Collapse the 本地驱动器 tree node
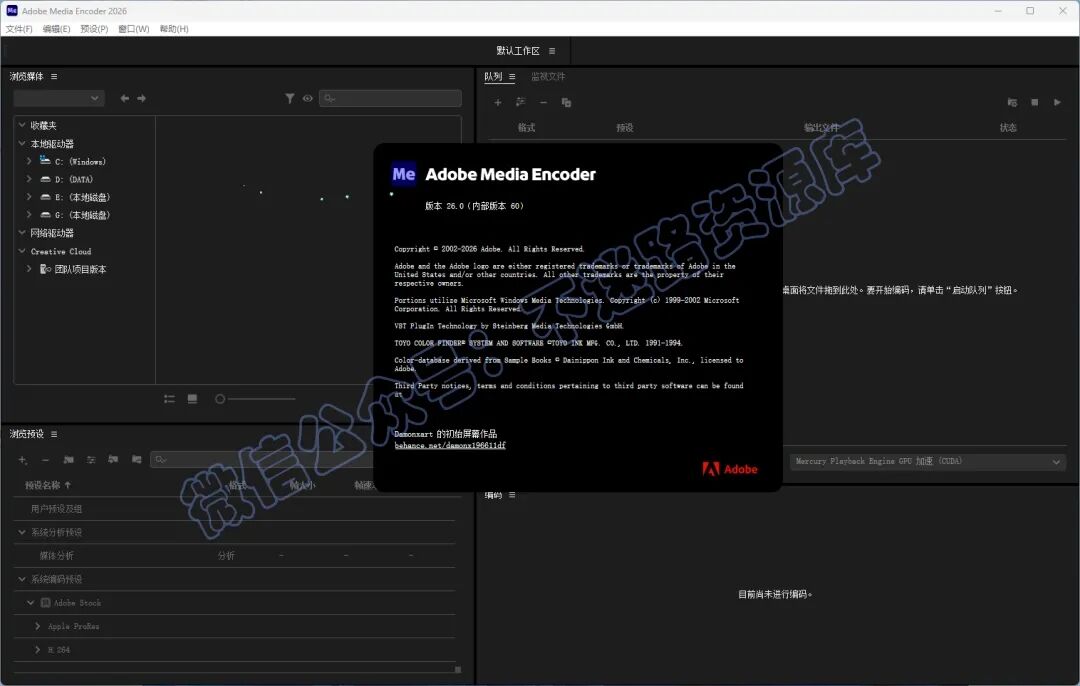This screenshot has width=1080, height=686. pos(22,143)
